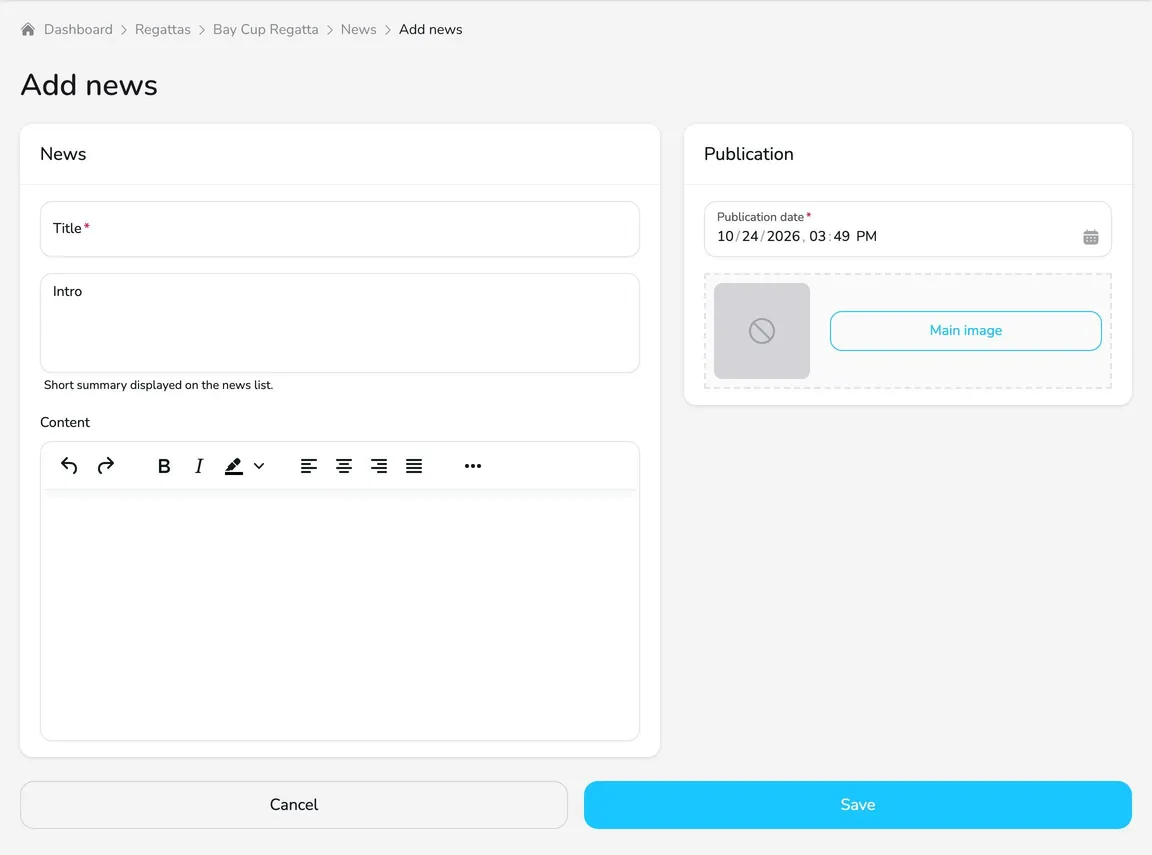Viewport: 1152px width, 855px height.
Task: Select the day 24 in publication date
Action: coord(749,237)
